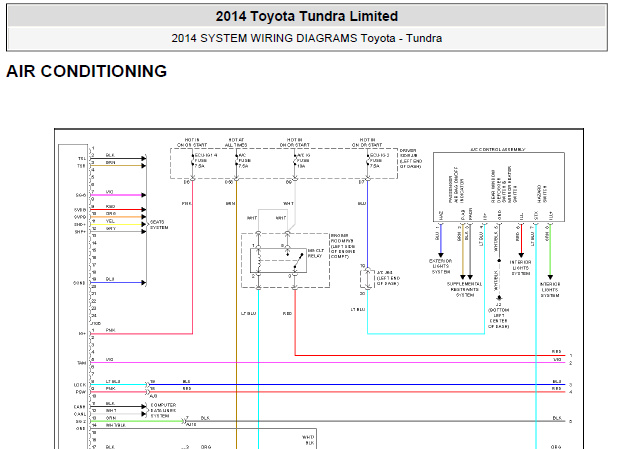Viewport: 621px width, 449px height.
Task: Click the 'WHT/BLK' label on pin 14 wire
Action: tap(116, 425)
